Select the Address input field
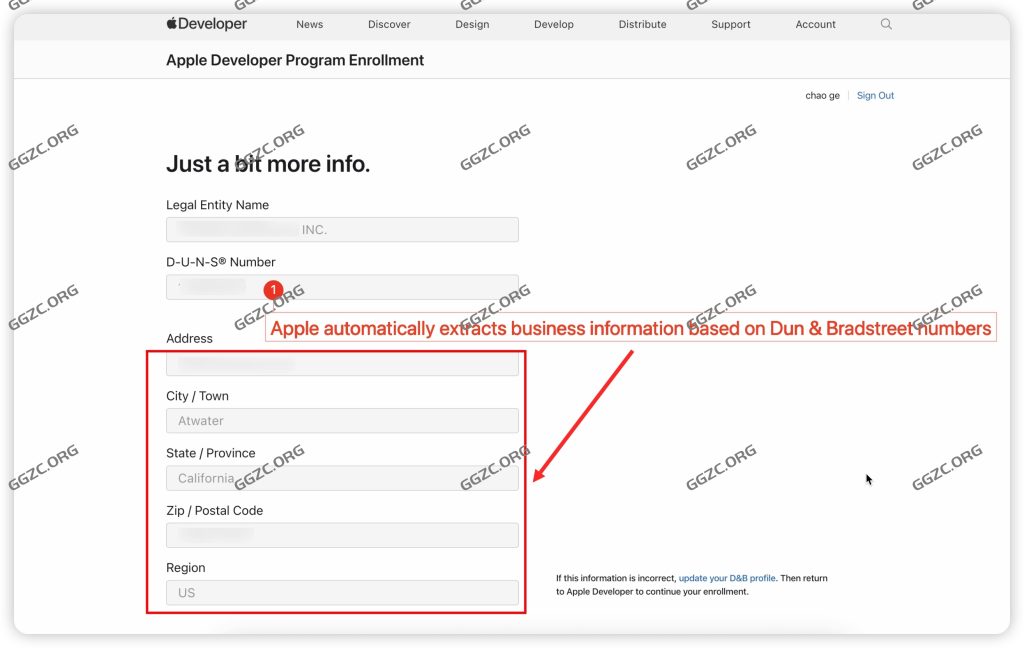Viewport: 1024px width, 648px height. pos(342,363)
